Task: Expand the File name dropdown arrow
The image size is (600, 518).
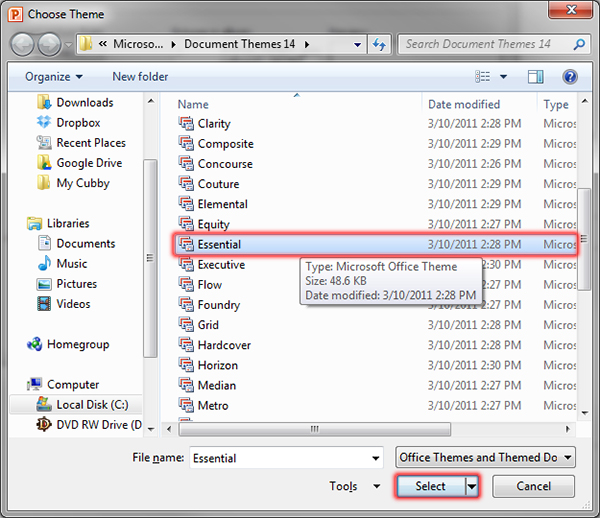Action: [376, 458]
